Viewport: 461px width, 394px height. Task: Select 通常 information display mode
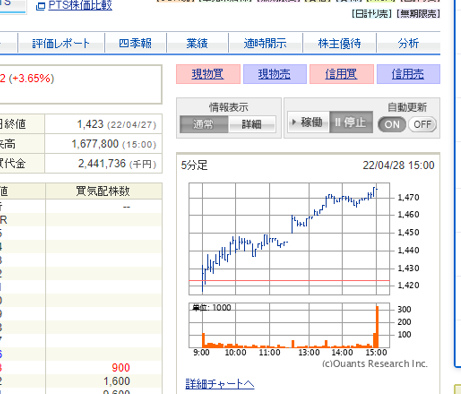click(204, 124)
